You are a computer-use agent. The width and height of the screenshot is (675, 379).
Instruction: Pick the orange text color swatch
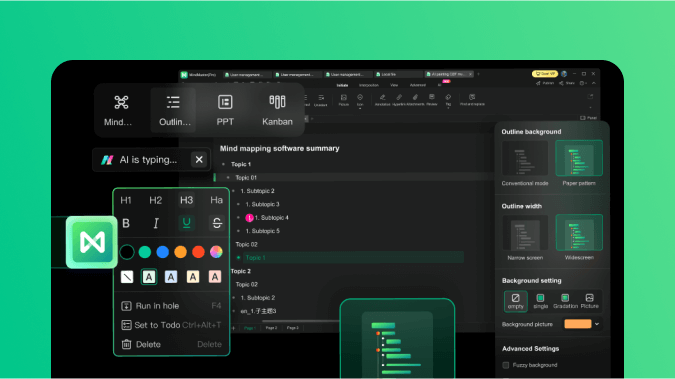(x=180, y=252)
